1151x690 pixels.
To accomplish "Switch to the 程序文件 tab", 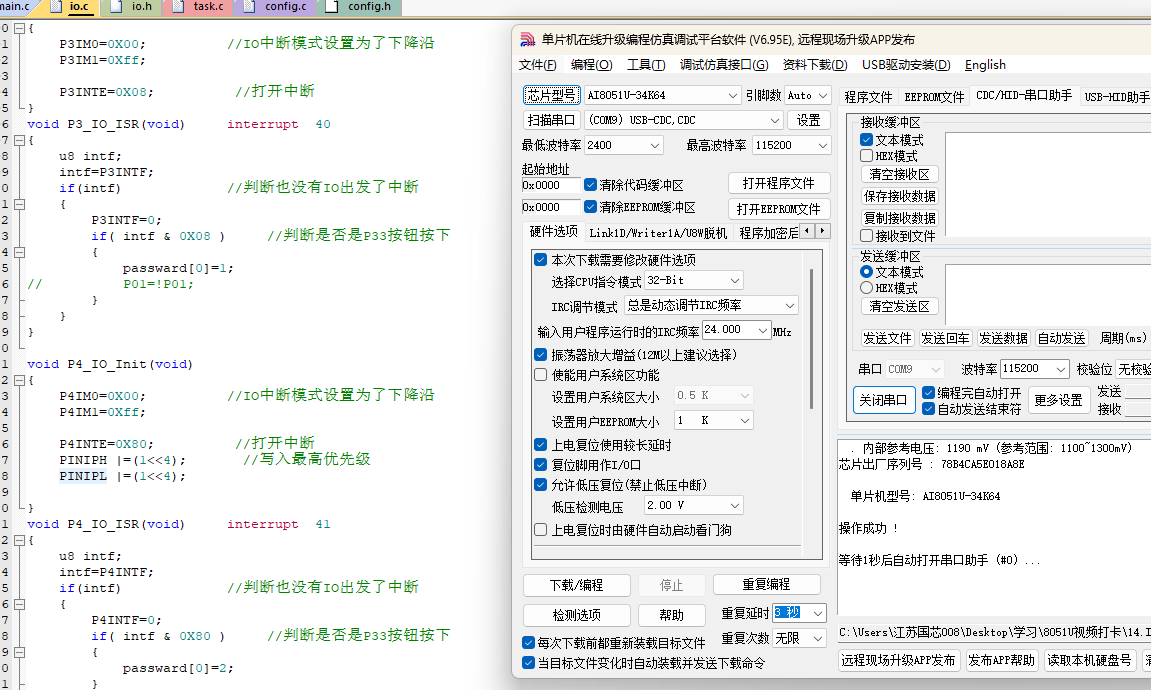I will [x=868, y=97].
